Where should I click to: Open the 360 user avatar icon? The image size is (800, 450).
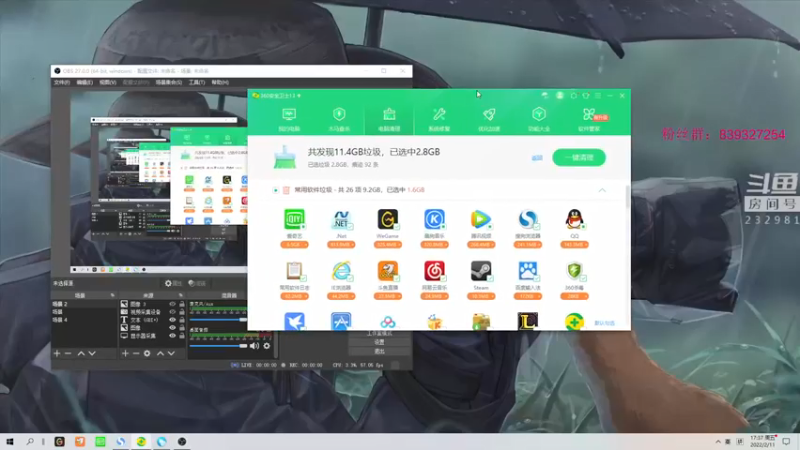pyautogui.click(x=560, y=95)
